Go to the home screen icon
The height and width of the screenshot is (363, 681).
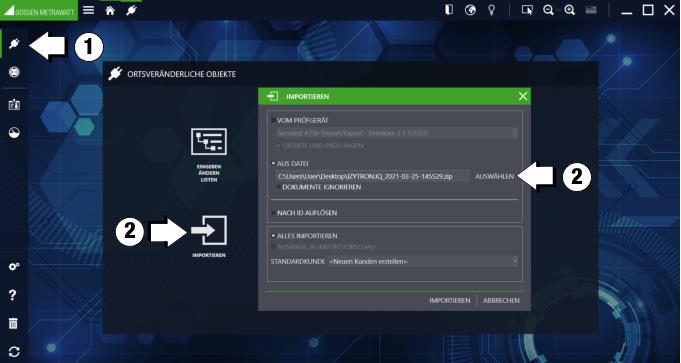click(x=110, y=10)
